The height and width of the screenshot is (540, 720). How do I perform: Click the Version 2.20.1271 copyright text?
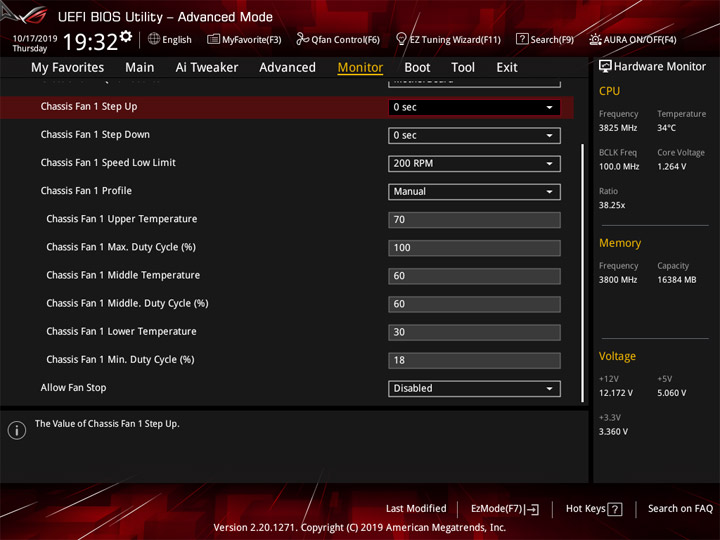tap(360, 528)
